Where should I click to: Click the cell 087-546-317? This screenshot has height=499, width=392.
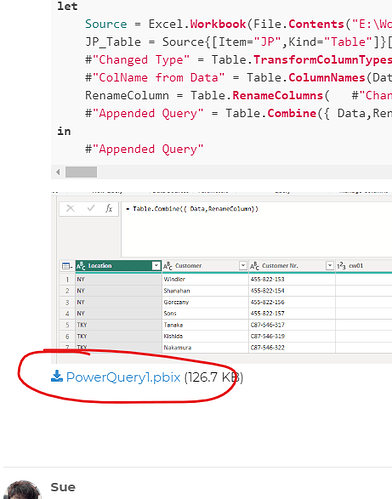pyautogui.click(x=292, y=325)
